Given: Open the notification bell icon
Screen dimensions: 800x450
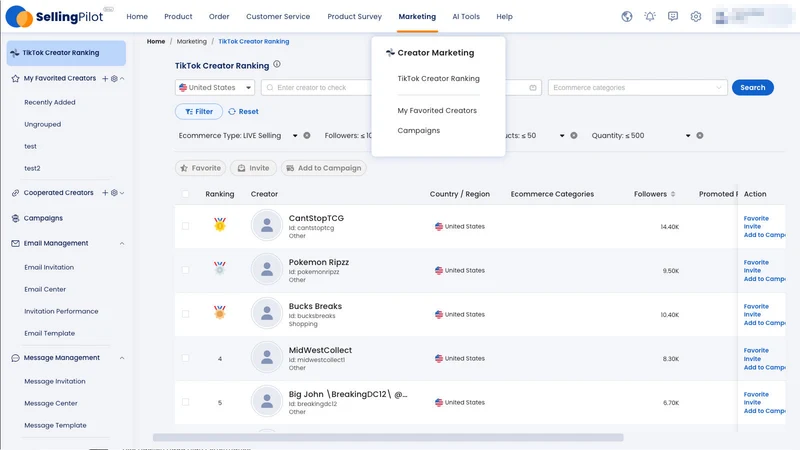Looking at the screenshot, I should pos(649,16).
